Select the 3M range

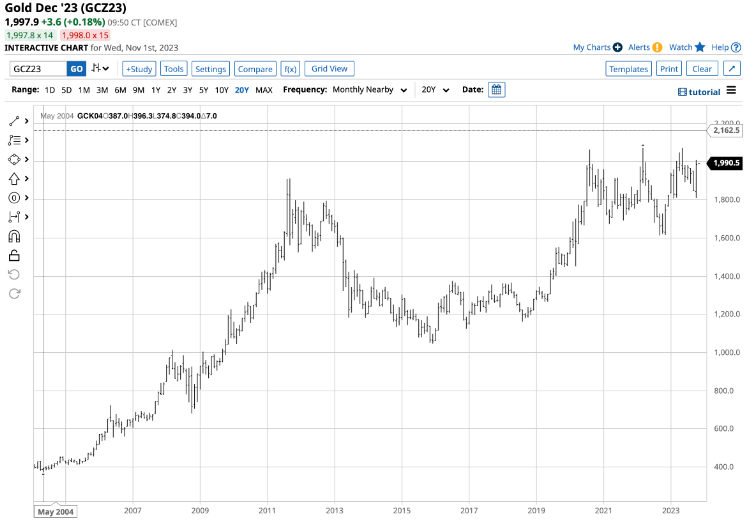tap(102, 90)
